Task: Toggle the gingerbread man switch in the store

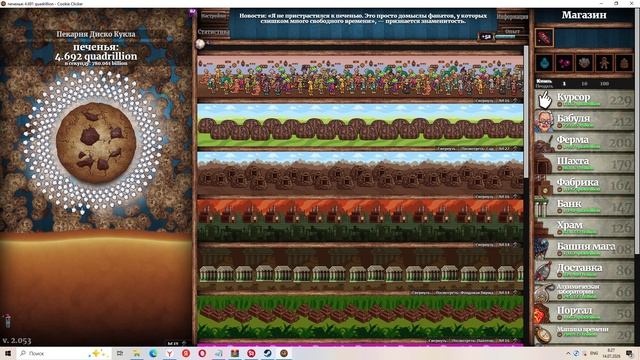Action: tap(604, 63)
